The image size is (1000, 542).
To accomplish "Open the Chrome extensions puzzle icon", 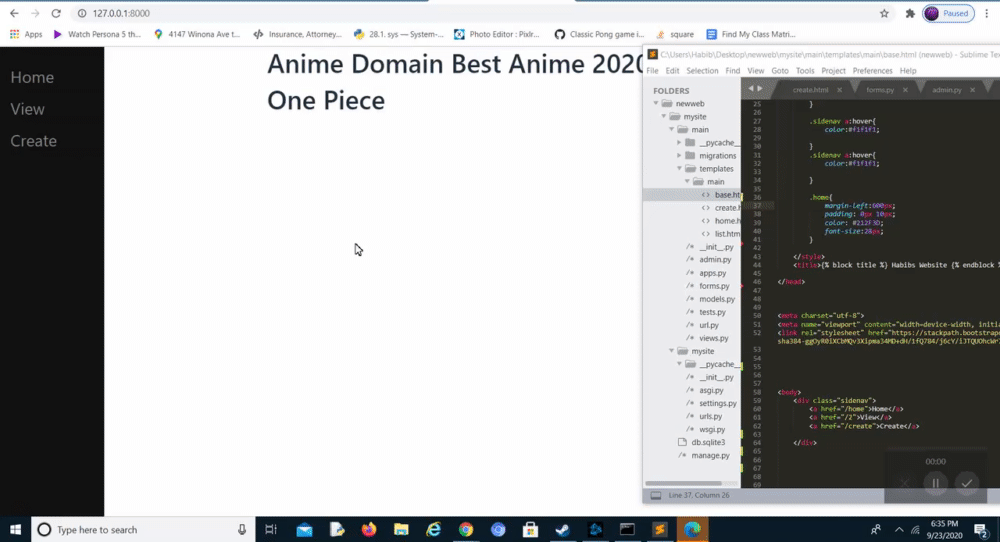I will pyautogui.click(x=910, y=13).
